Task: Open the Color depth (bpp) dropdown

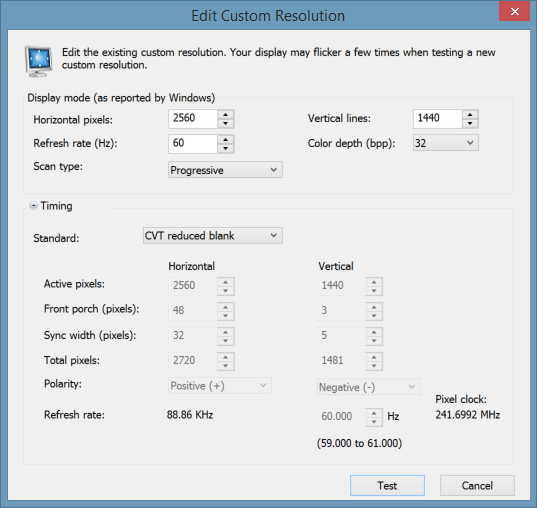Action: pos(446,143)
